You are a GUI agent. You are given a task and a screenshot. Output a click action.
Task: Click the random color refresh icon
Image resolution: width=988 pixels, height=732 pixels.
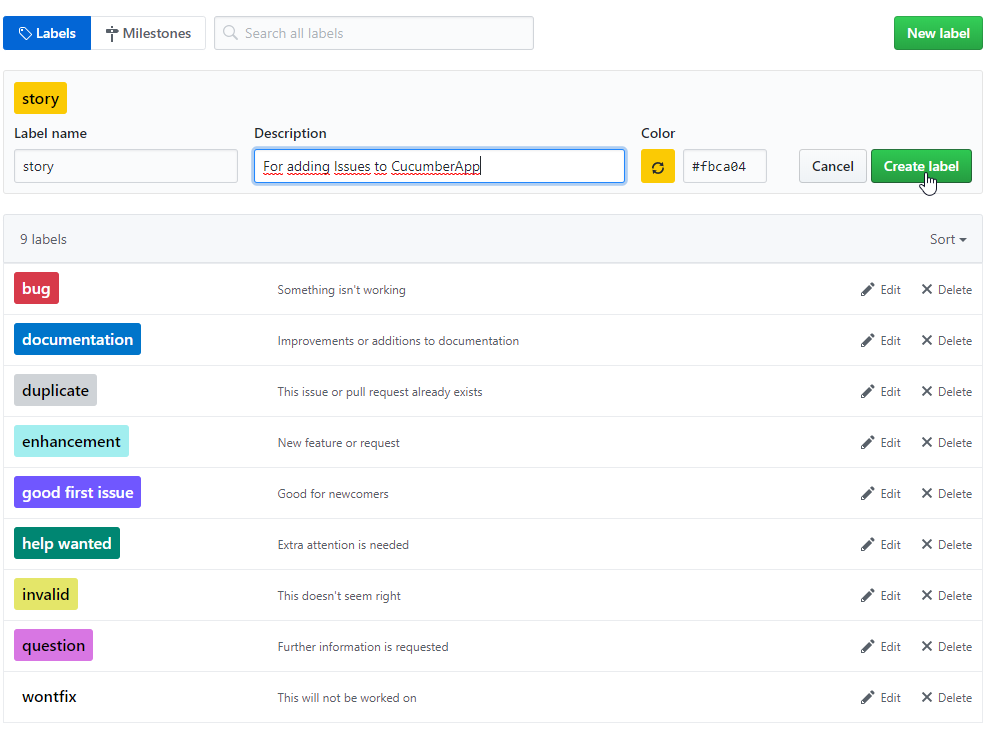(x=658, y=167)
